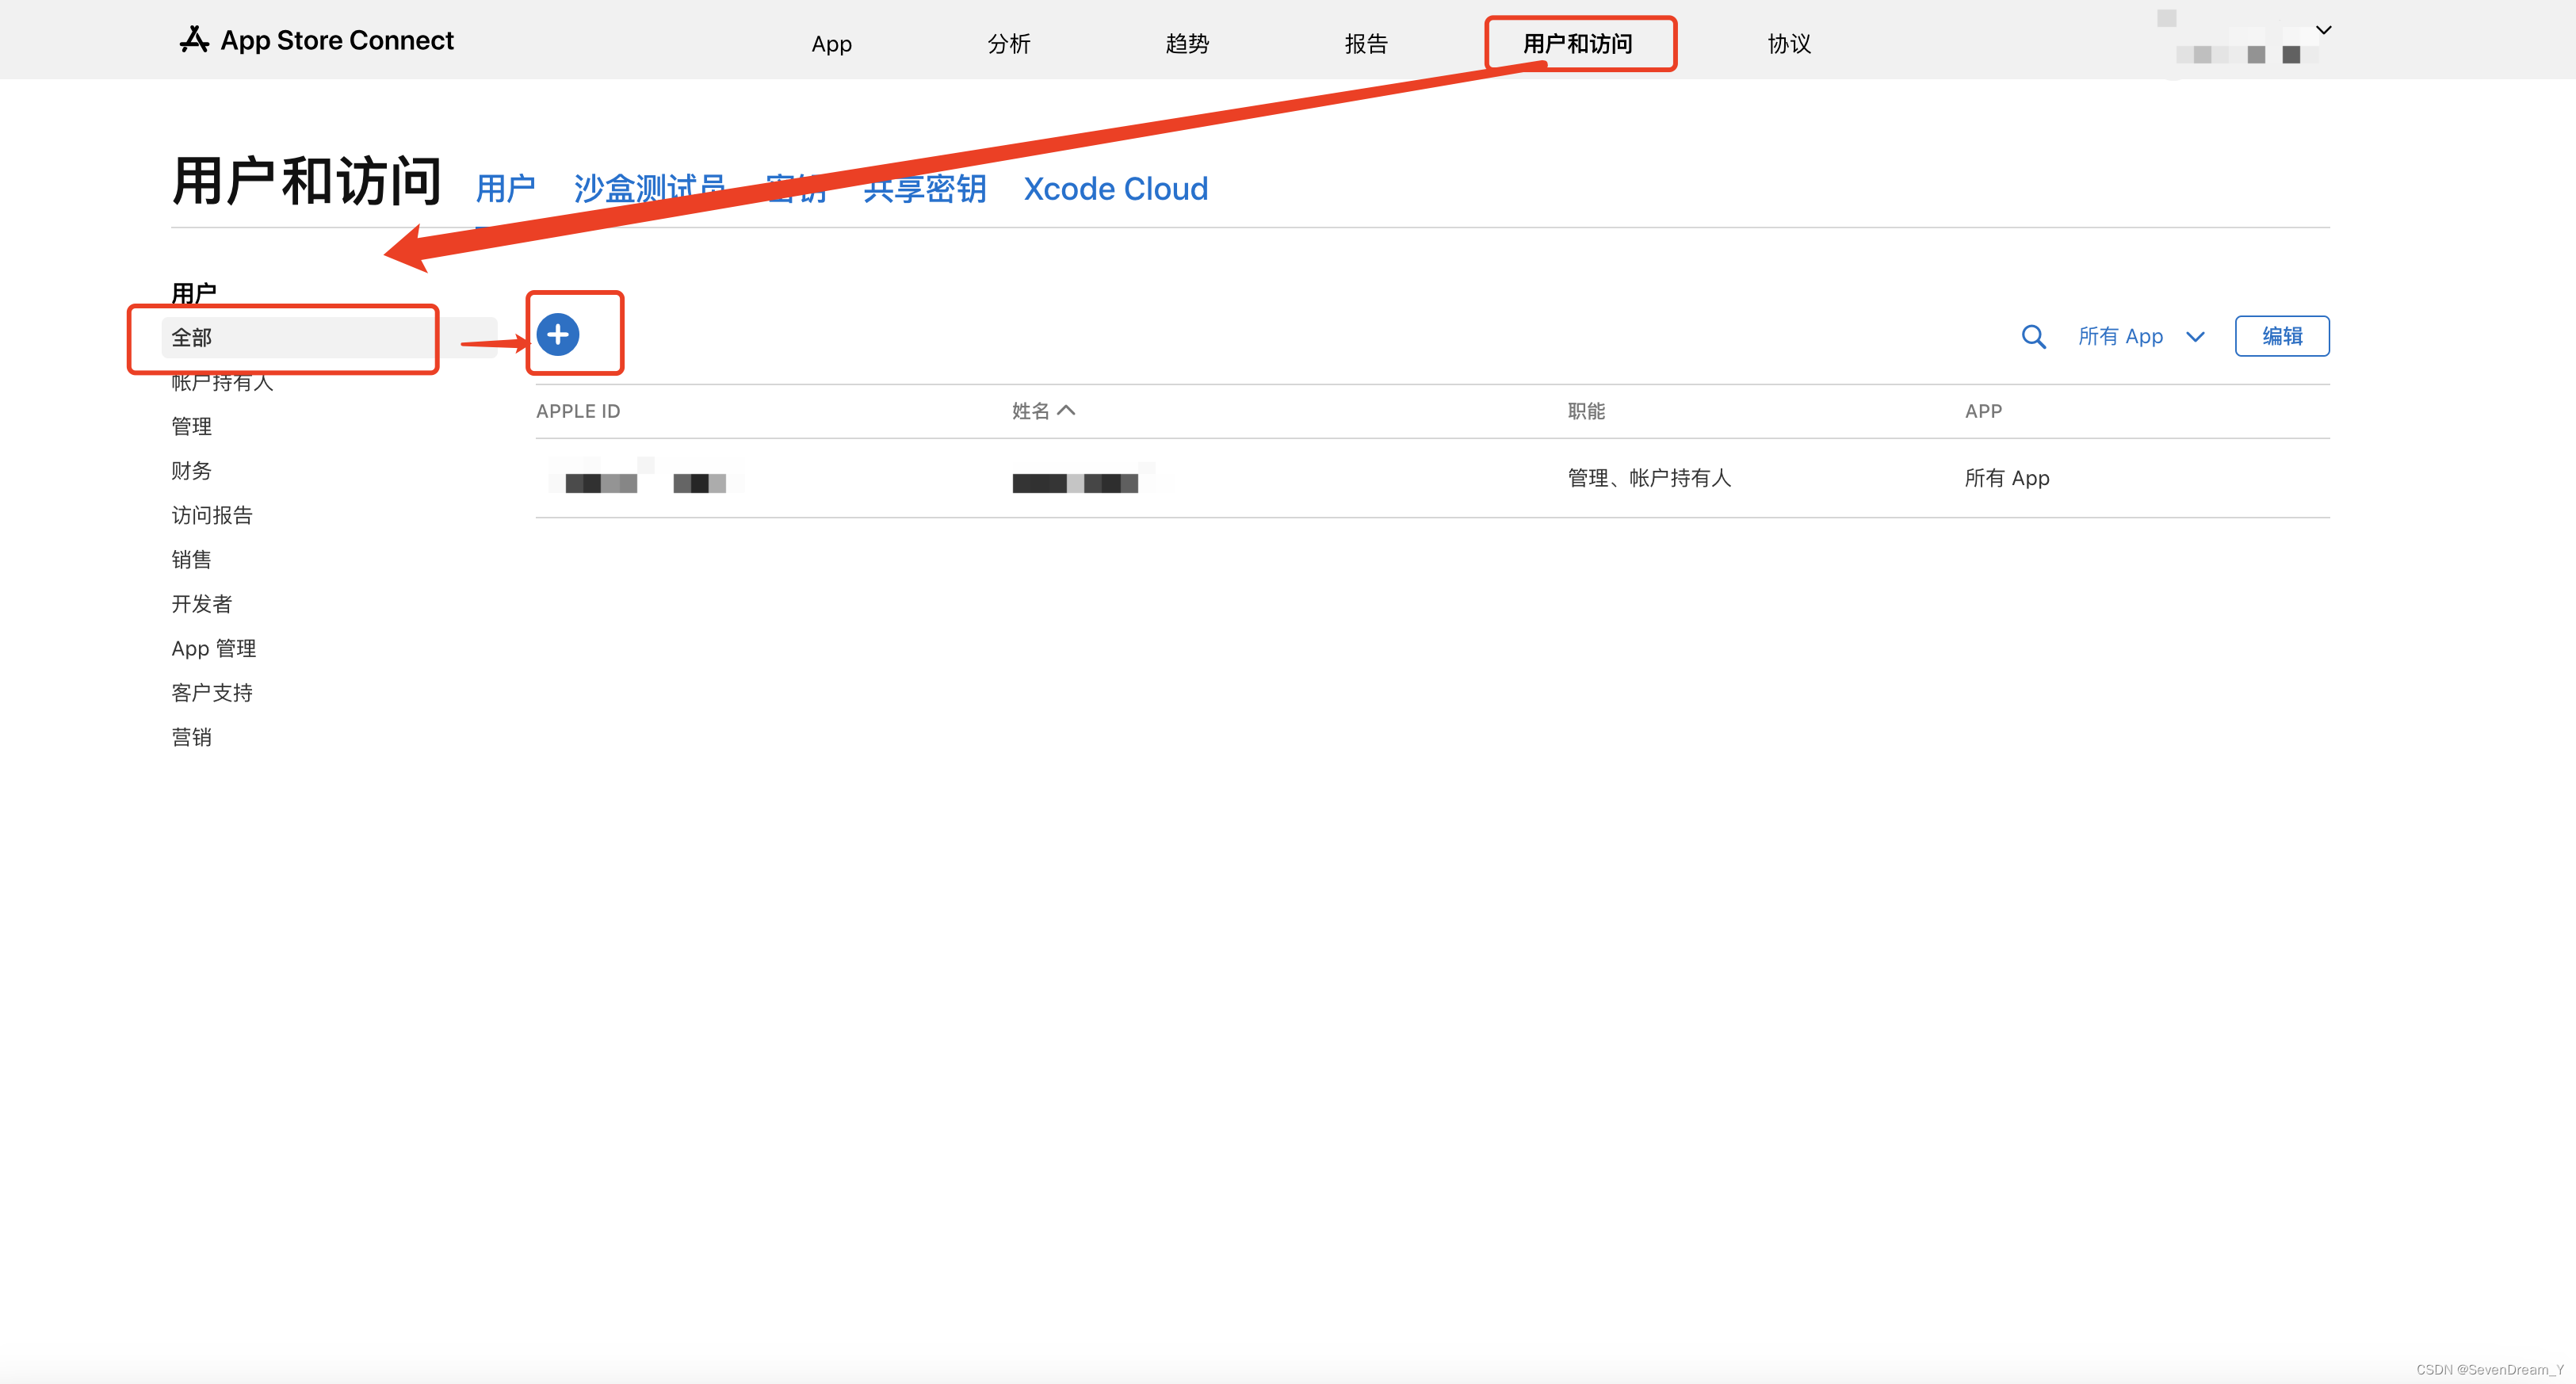The height and width of the screenshot is (1384, 2576).
Task: Sort by the 姓名 column arrow
Action: (x=1066, y=411)
